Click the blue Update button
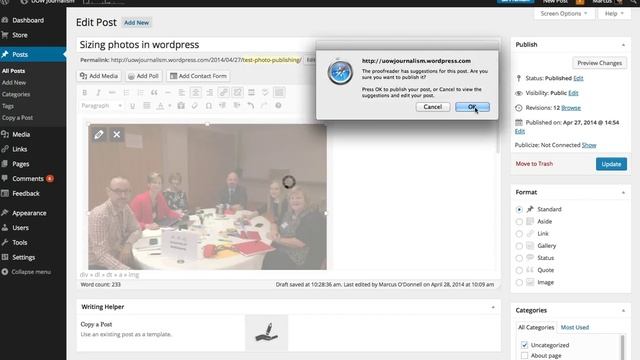 pyautogui.click(x=611, y=164)
